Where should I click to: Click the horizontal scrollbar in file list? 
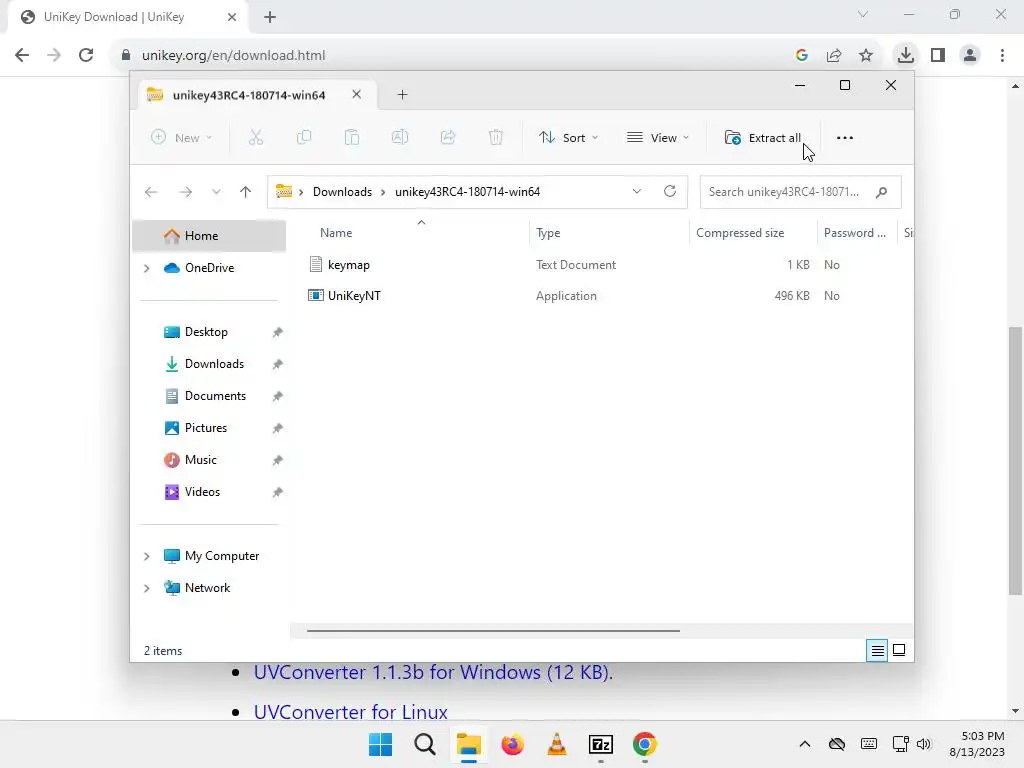point(493,631)
